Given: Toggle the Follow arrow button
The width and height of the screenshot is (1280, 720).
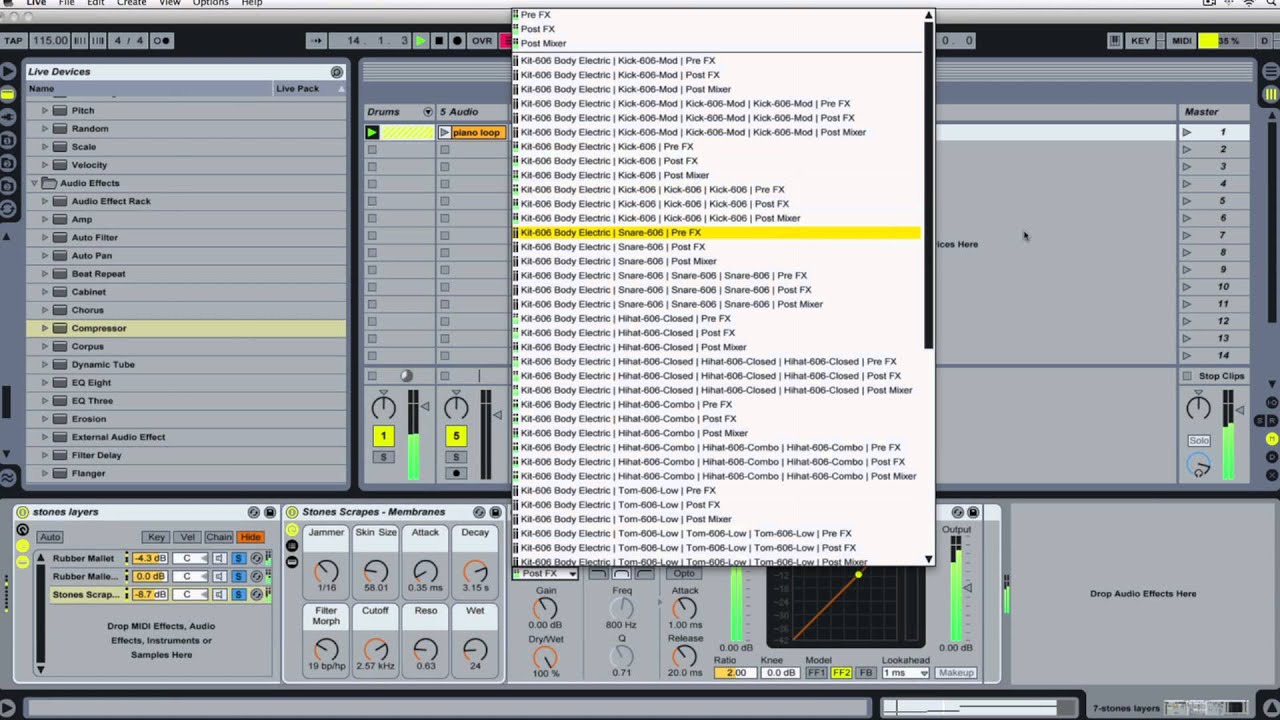Looking at the screenshot, I should (x=317, y=41).
